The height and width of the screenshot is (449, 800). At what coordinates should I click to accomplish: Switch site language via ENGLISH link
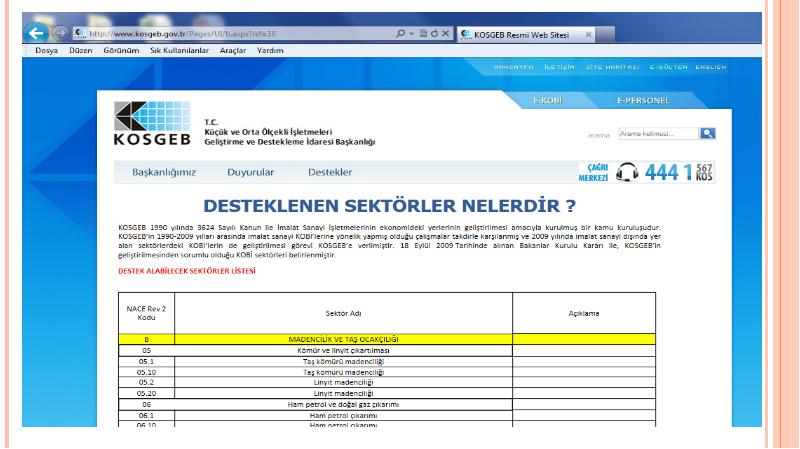711,67
